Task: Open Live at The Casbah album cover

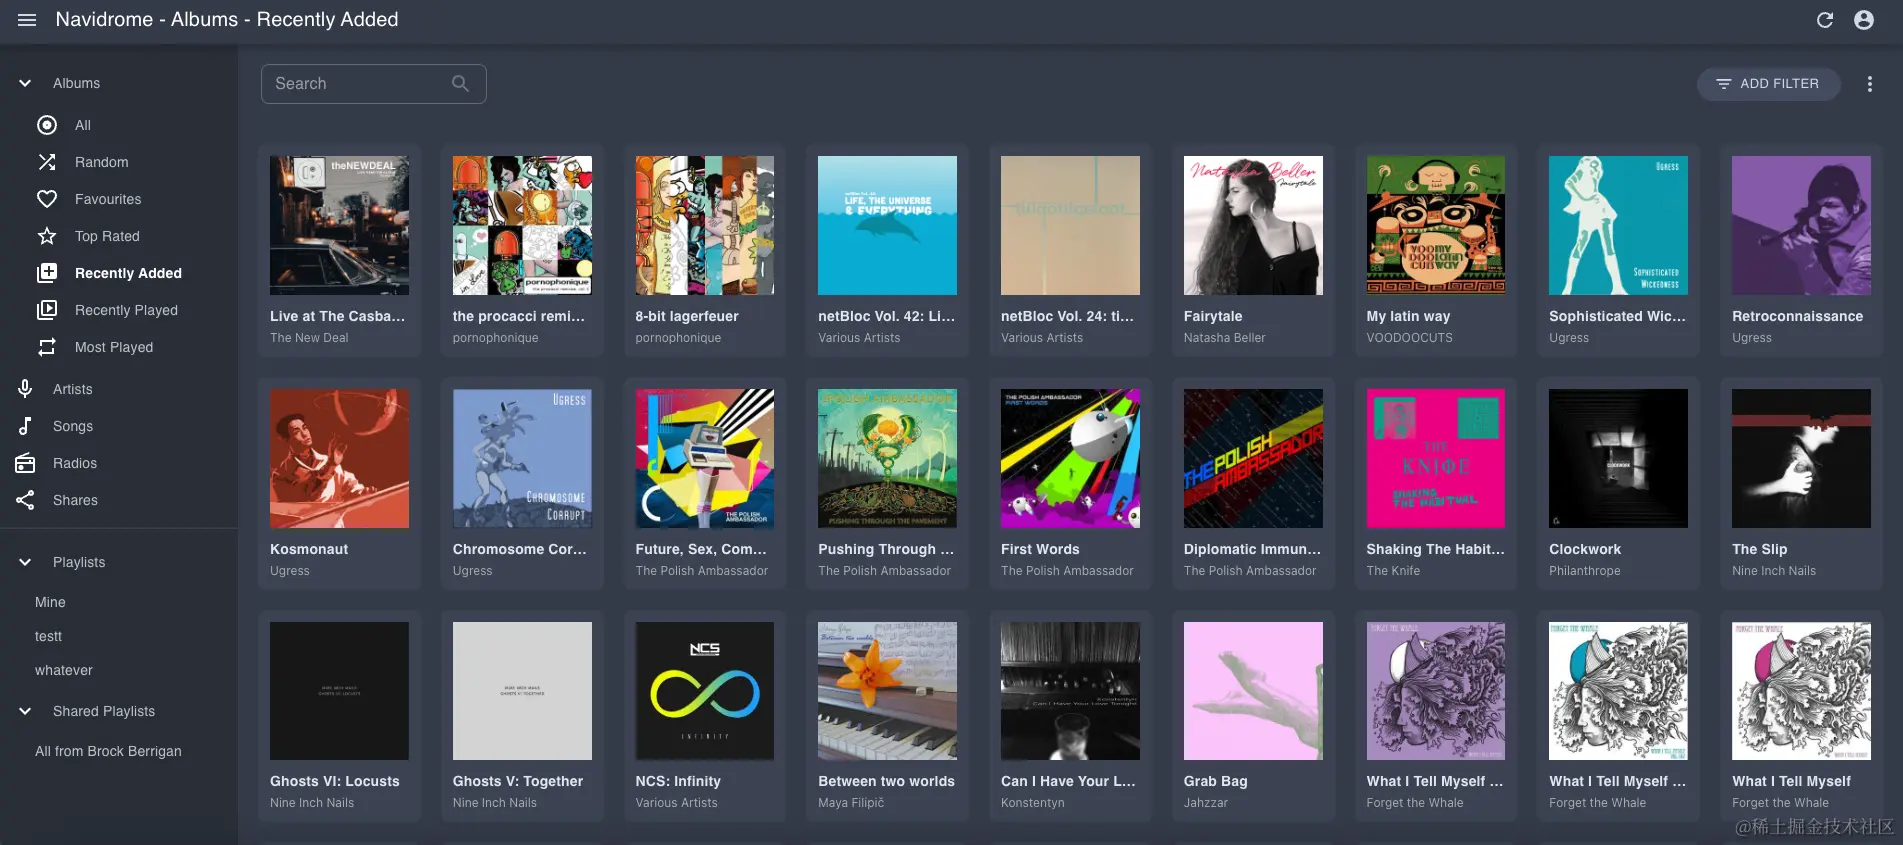Action: click(x=339, y=225)
